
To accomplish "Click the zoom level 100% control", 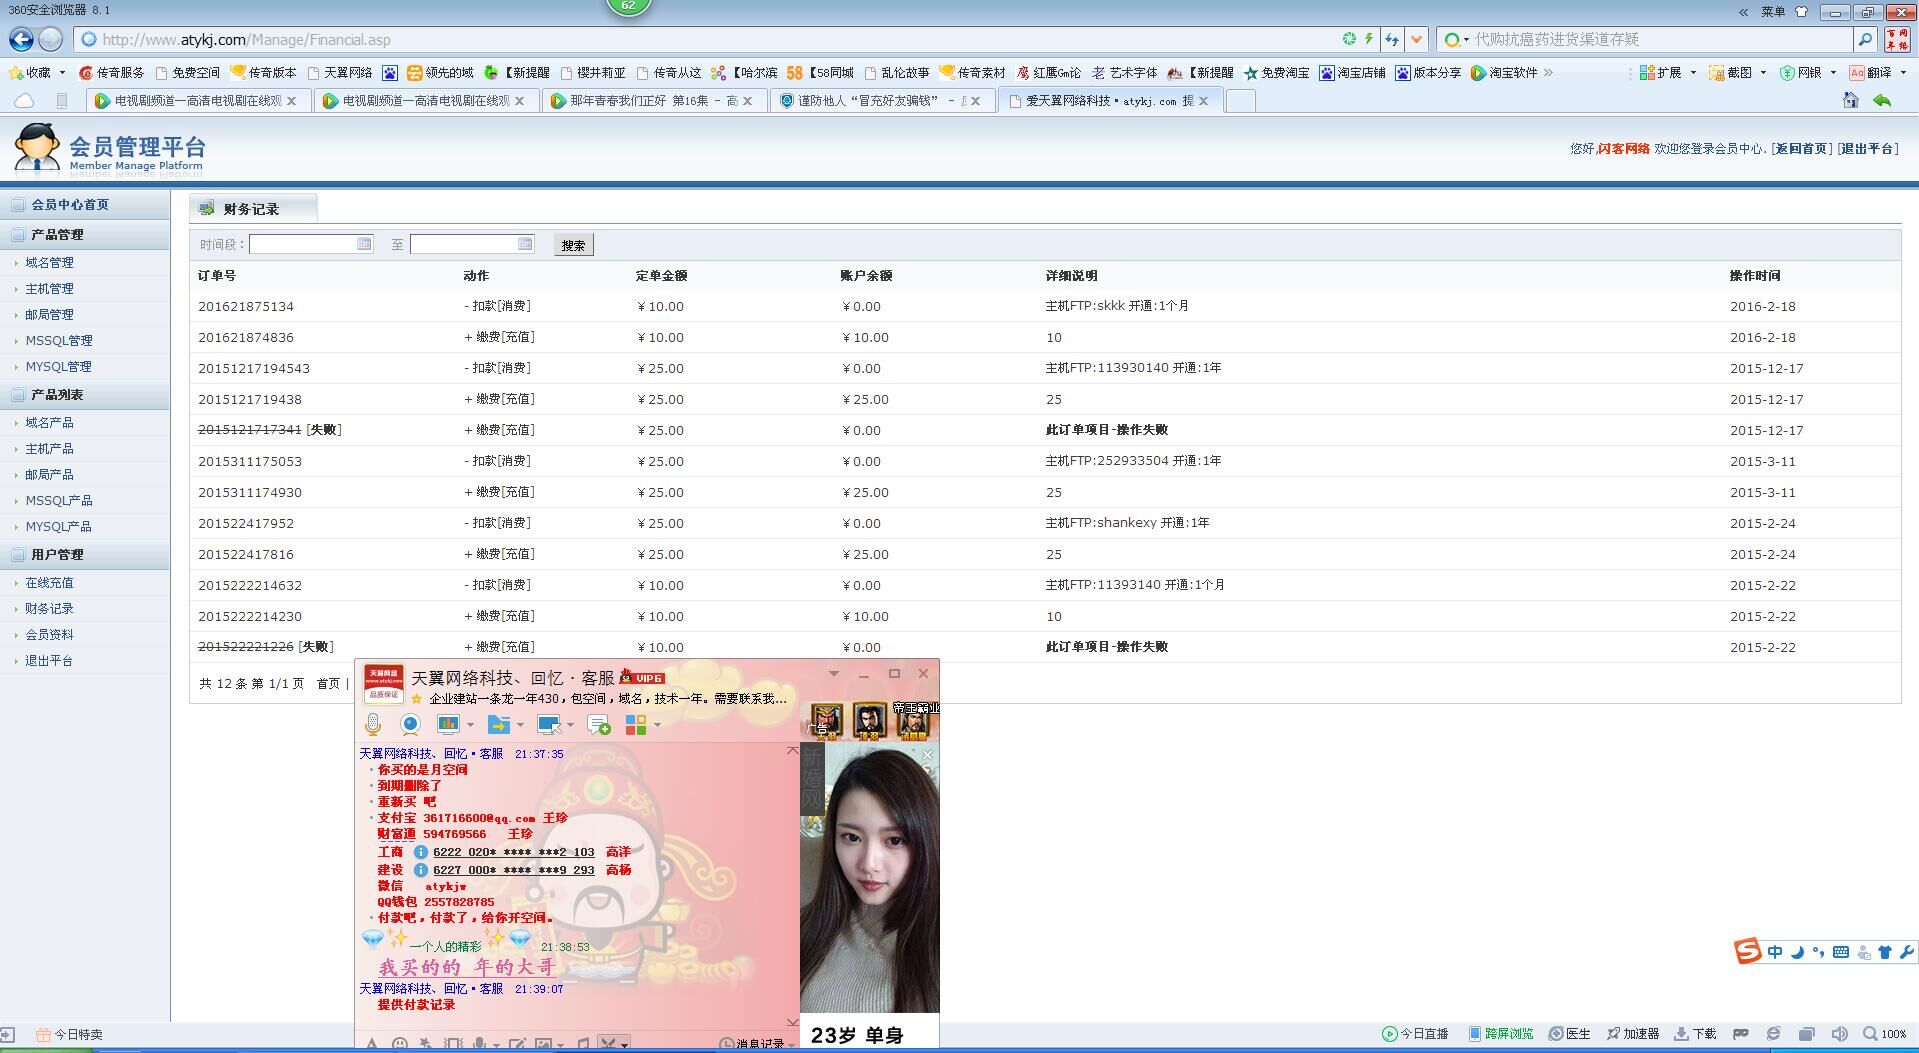I will click(1885, 1034).
